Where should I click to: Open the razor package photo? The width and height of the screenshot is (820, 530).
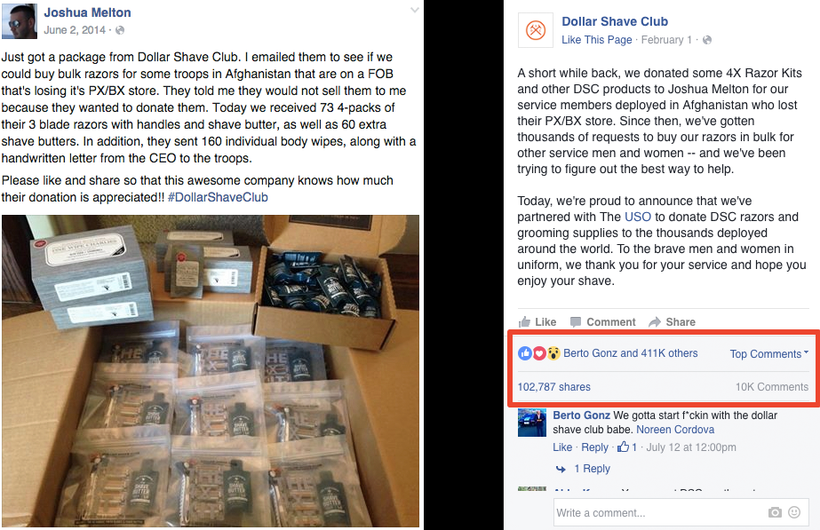210,370
